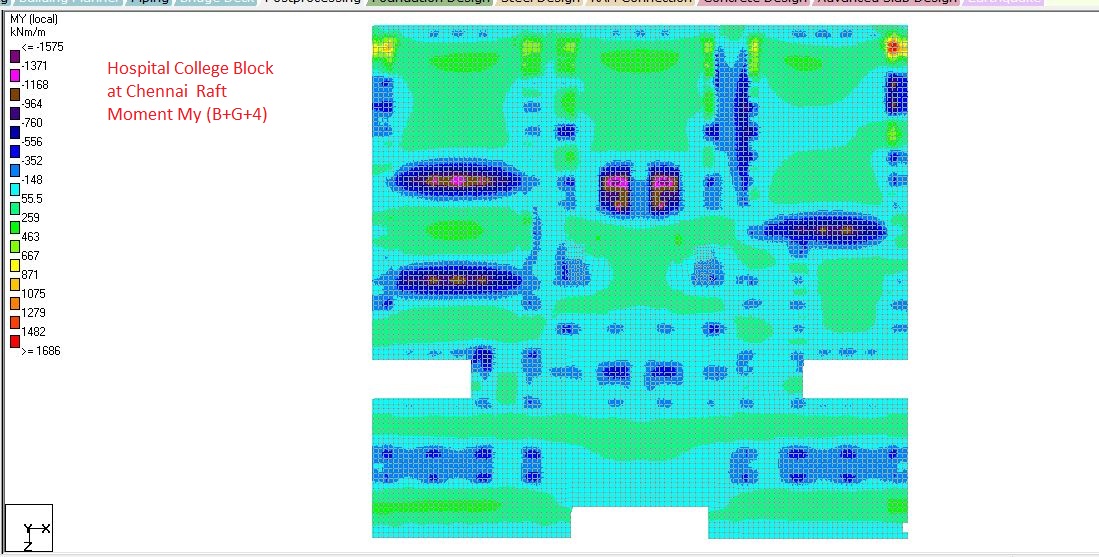Screen dimensions: 1099x557
Task: Select the yellow legend color swatch
Action: point(14,266)
